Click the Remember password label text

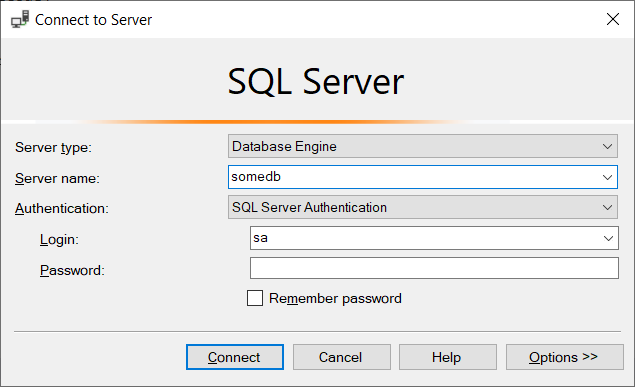pos(335,298)
